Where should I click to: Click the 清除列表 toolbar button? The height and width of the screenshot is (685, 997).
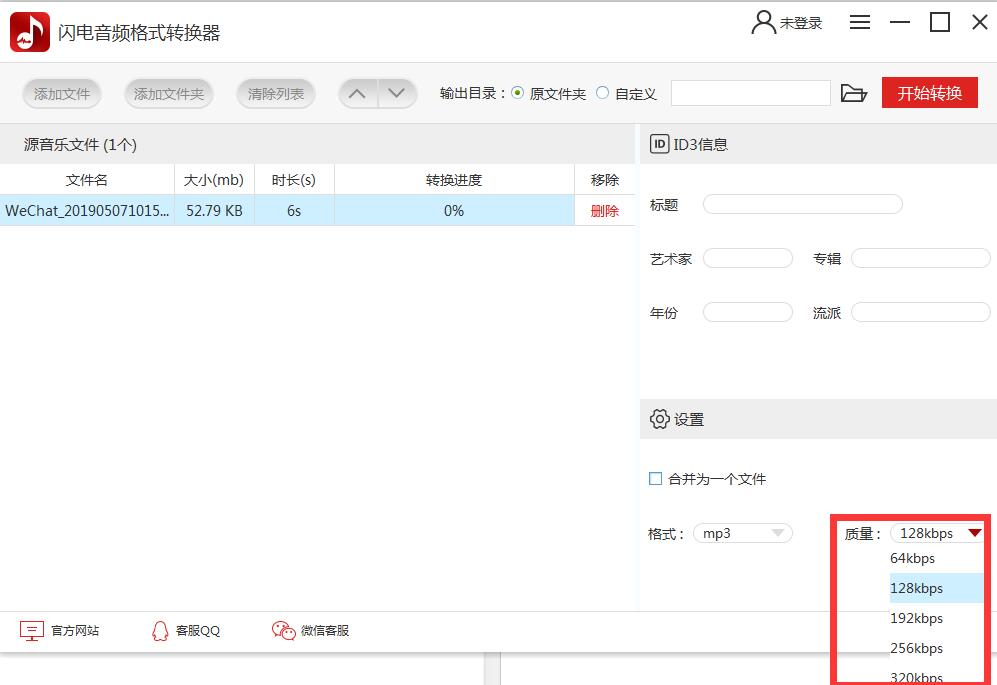pyautogui.click(x=276, y=92)
